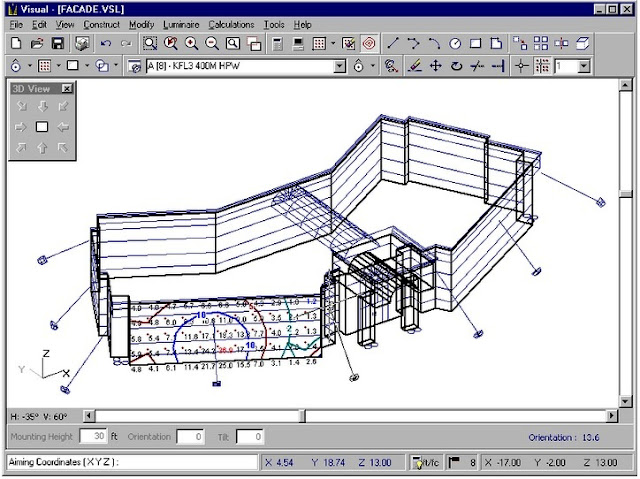Screen dimensions: 640x479
Task: Open the Calculations menu
Action: click(231, 25)
